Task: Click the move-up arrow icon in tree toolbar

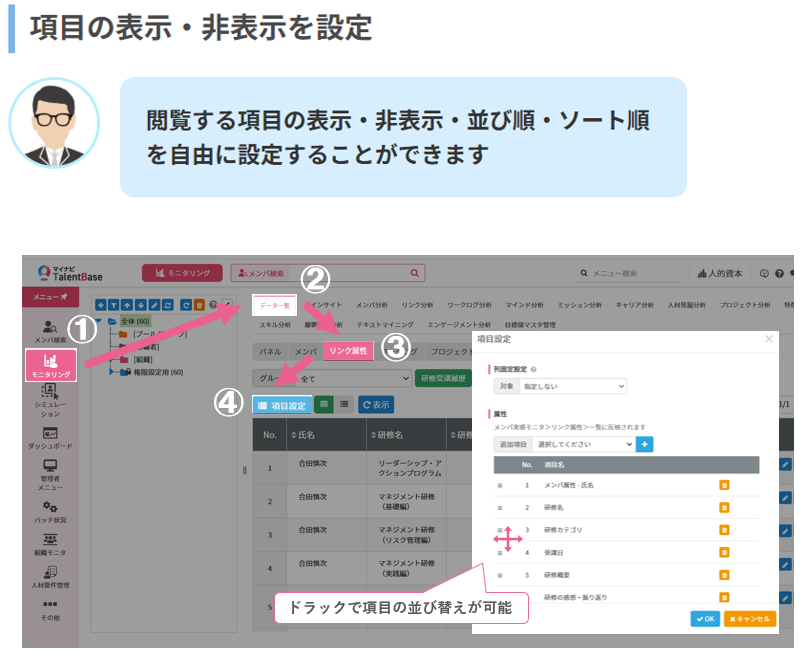Action: click(127, 305)
